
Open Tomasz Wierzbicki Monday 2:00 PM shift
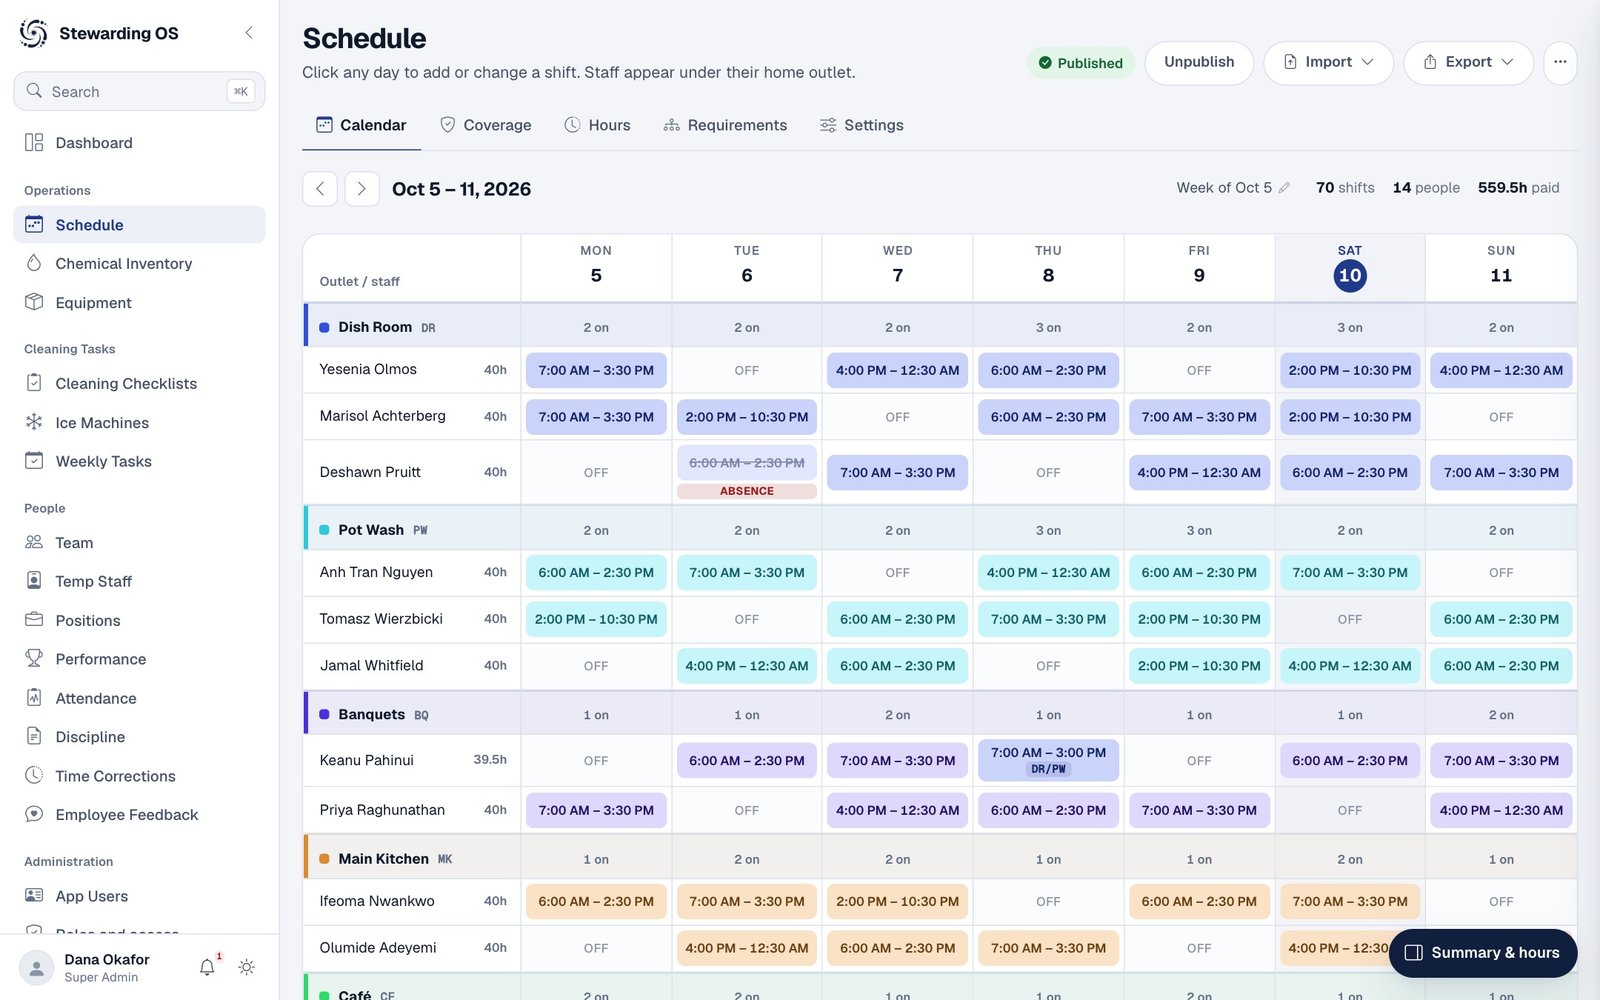click(x=596, y=619)
